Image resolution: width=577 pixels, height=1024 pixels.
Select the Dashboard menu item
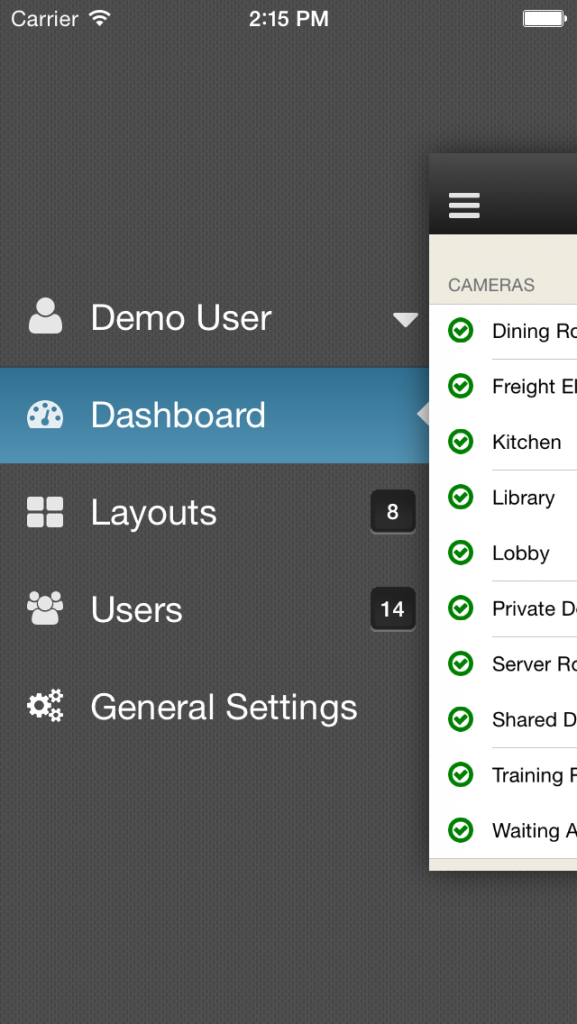pyautogui.click(x=178, y=414)
